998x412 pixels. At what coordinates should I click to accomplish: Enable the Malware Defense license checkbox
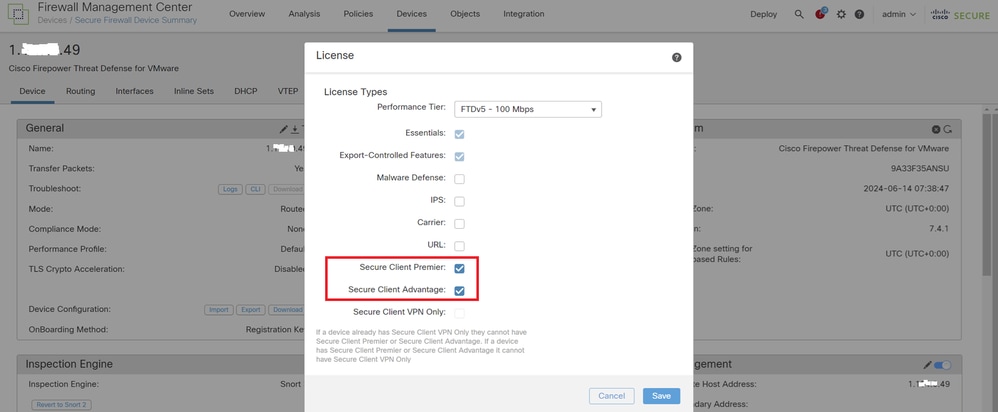click(459, 179)
